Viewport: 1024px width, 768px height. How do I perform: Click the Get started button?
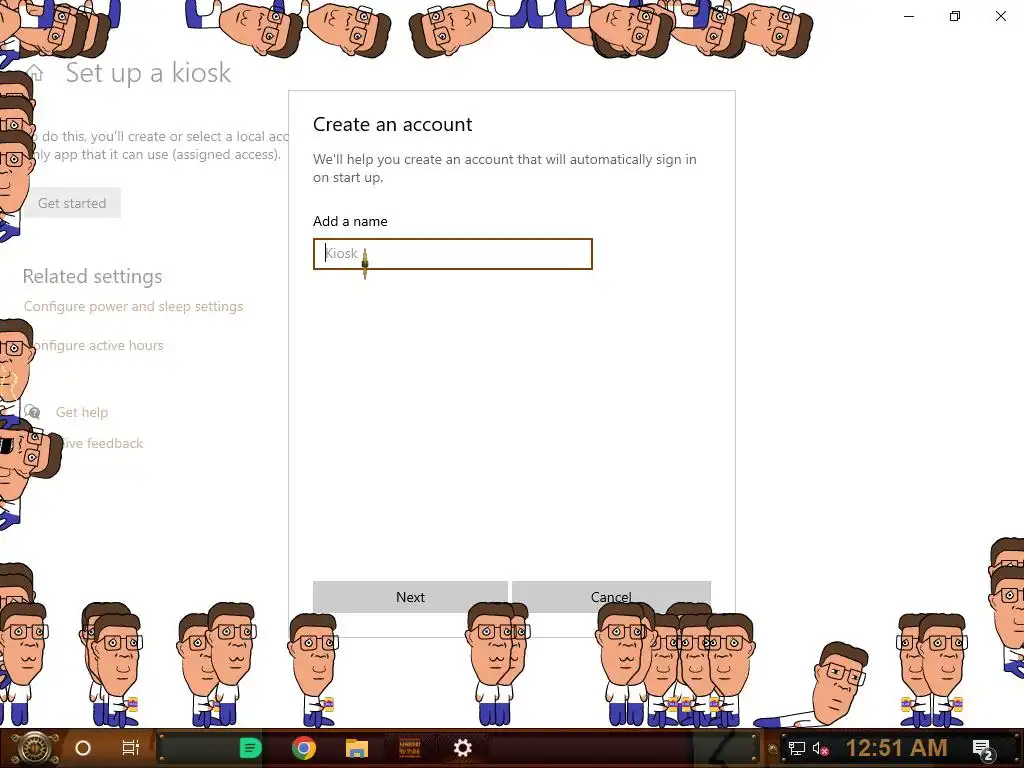72,203
